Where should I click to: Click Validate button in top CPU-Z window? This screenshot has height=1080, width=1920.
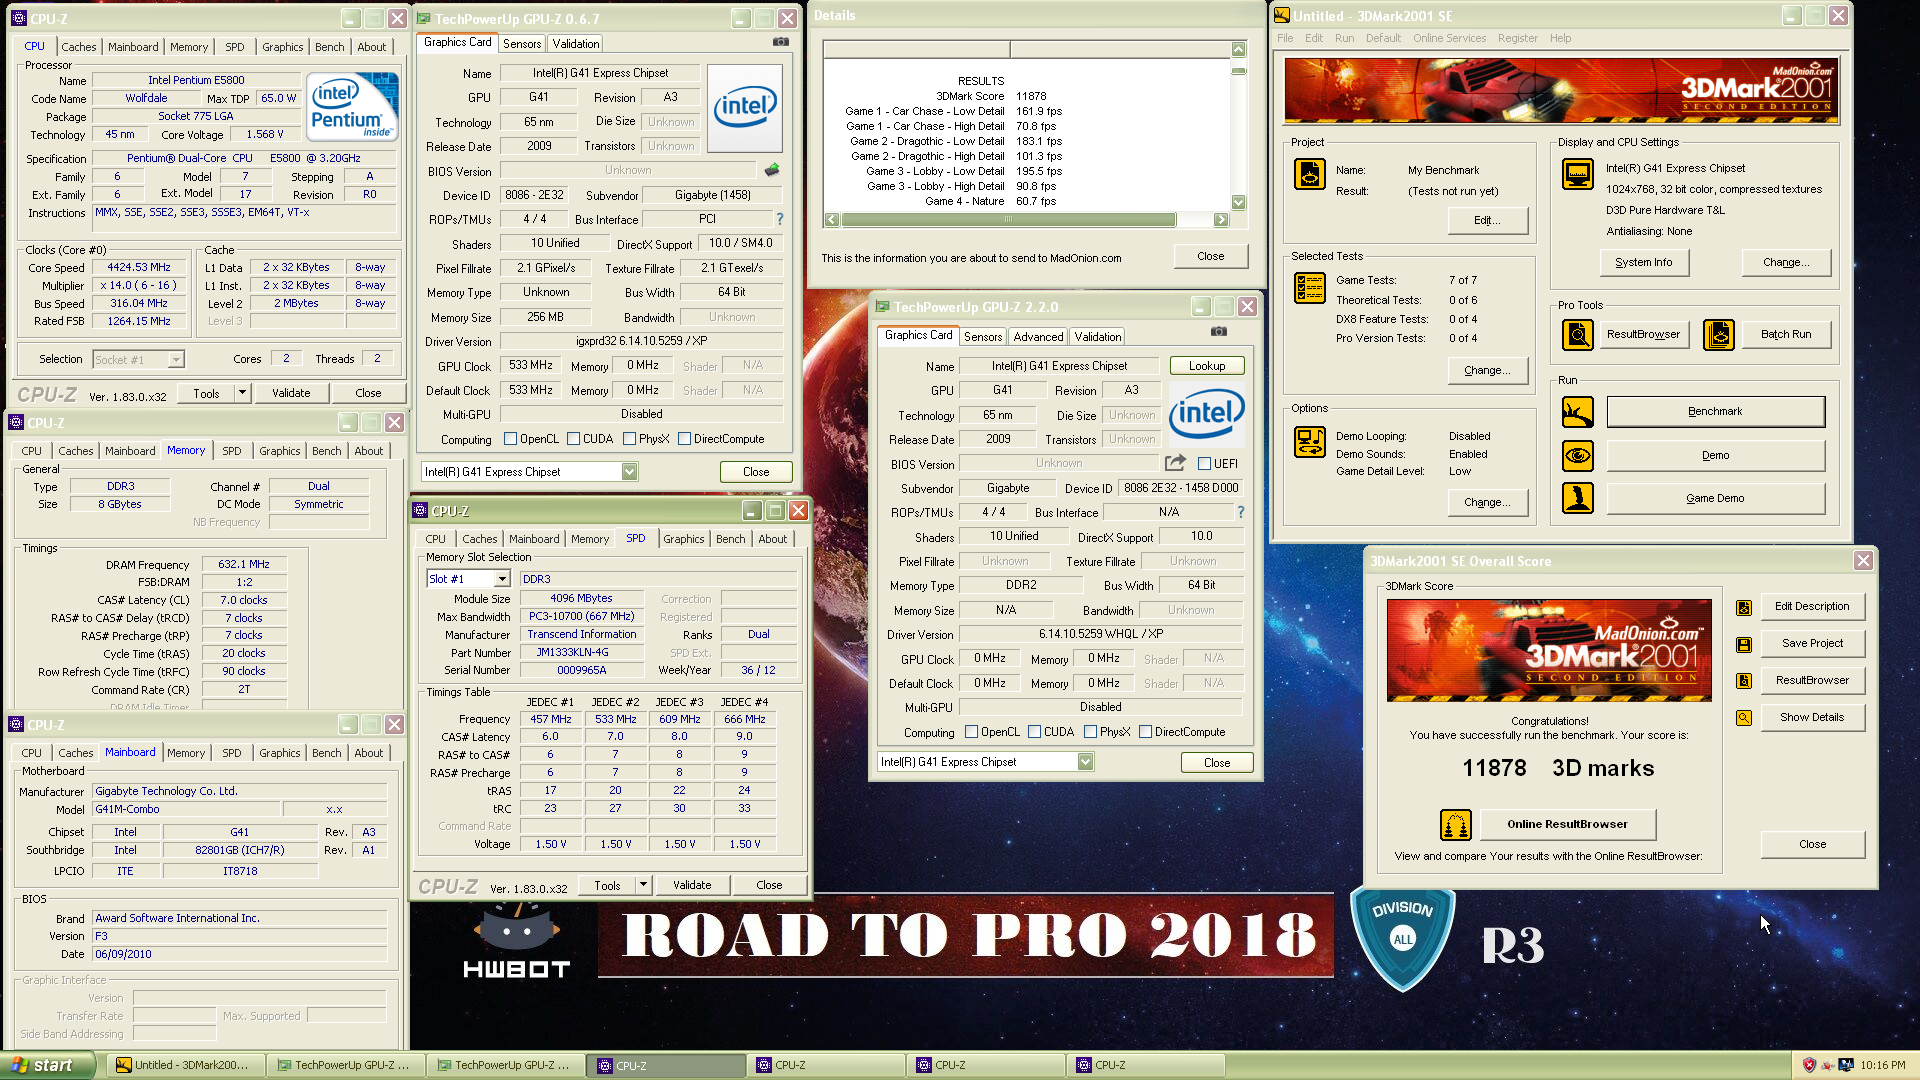pos(291,393)
